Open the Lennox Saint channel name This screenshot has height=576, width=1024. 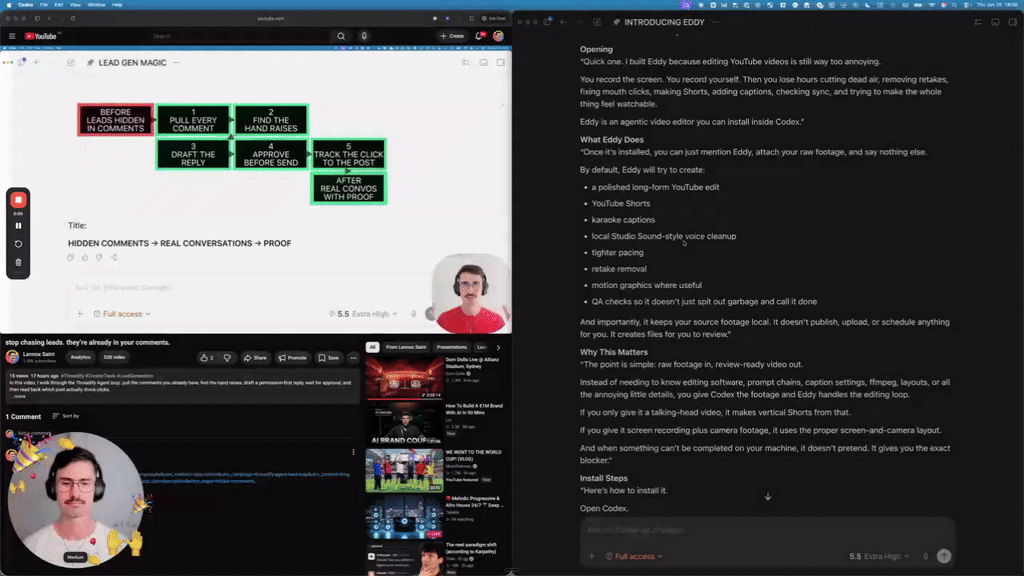39,354
